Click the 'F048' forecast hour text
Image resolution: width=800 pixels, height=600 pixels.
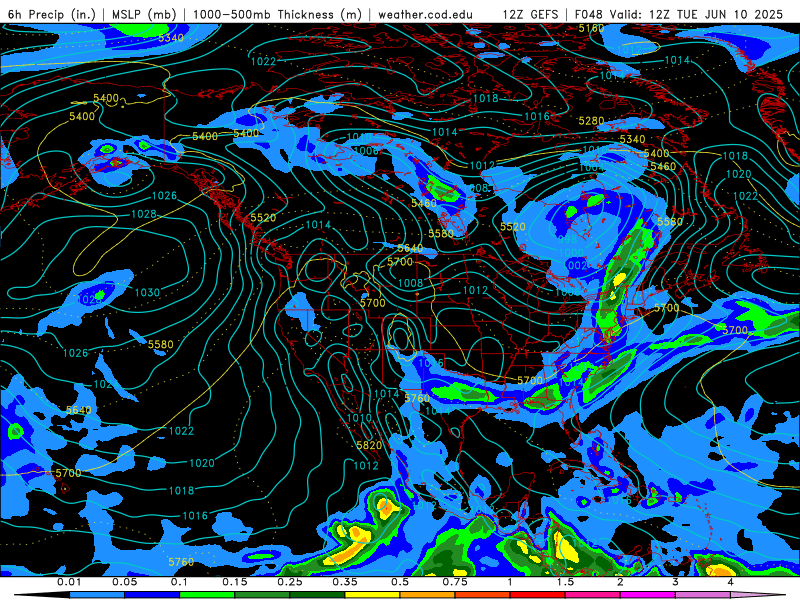click(588, 15)
